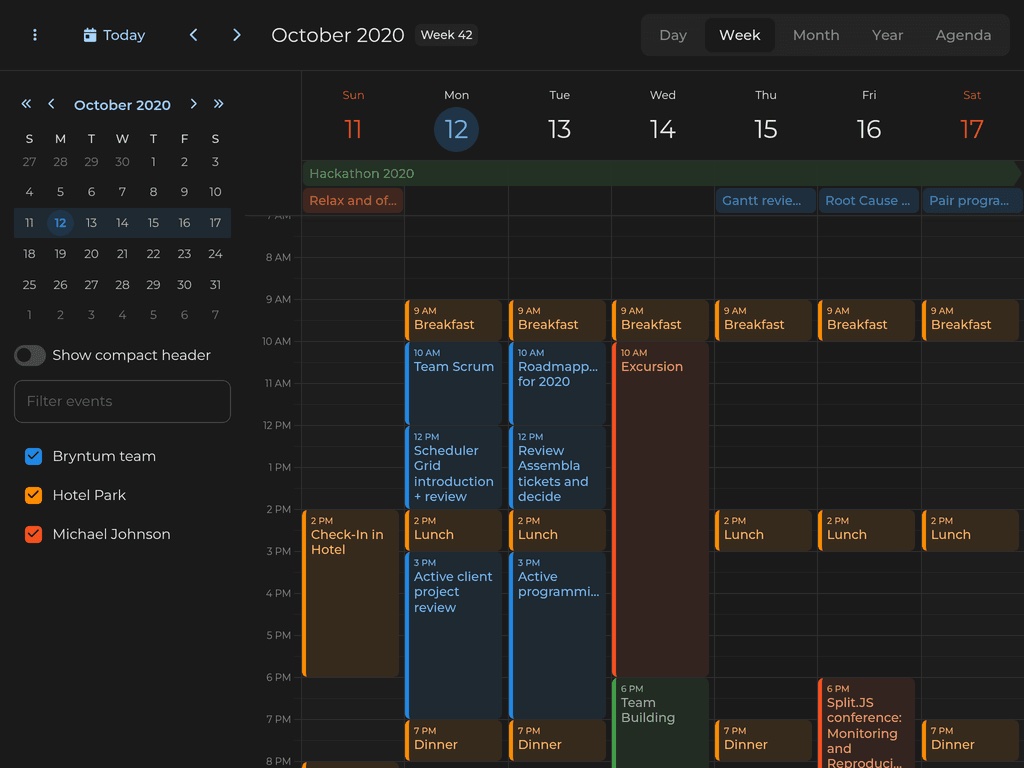Screen dimensions: 1024x768
Task: Open the Gantt revie... all-day event
Action: pyautogui.click(x=765, y=200)
